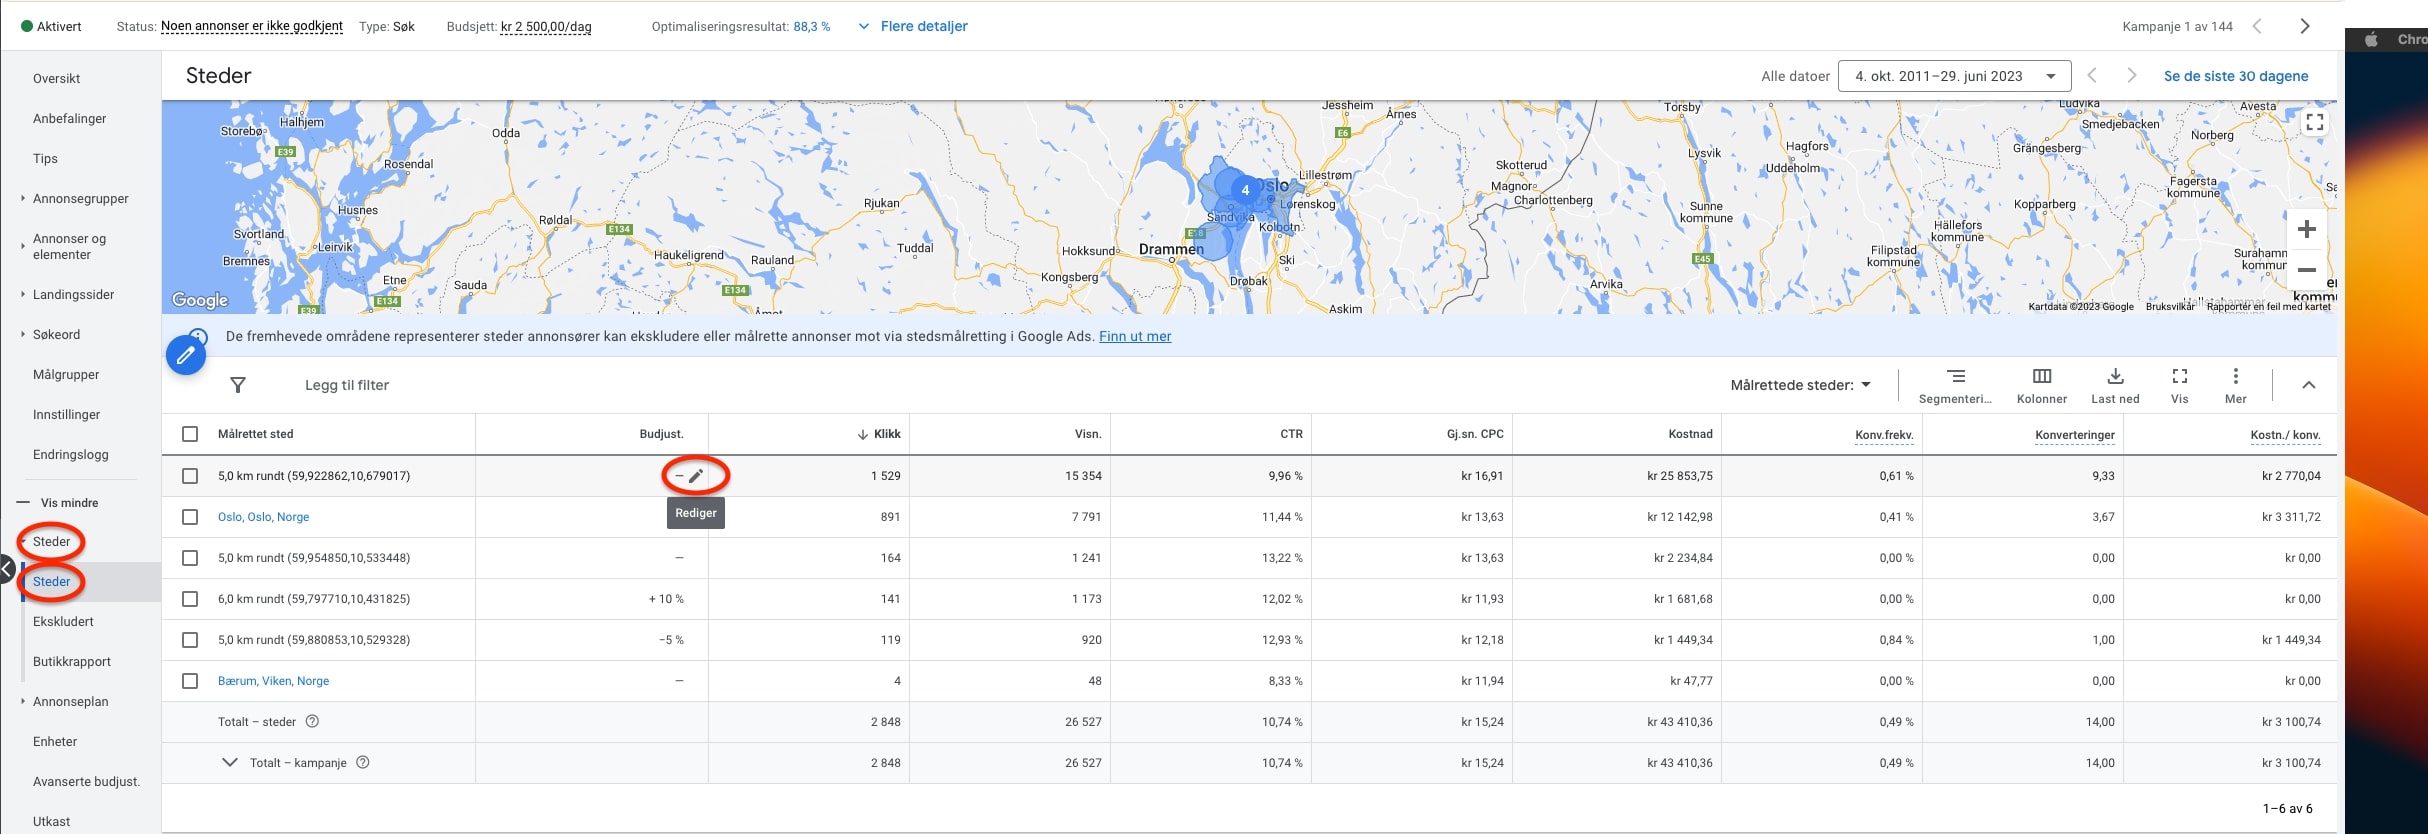Screen dimensions: 2428x834
Task: Open Innstillinger in sidebar
Action: coord(66,414)
